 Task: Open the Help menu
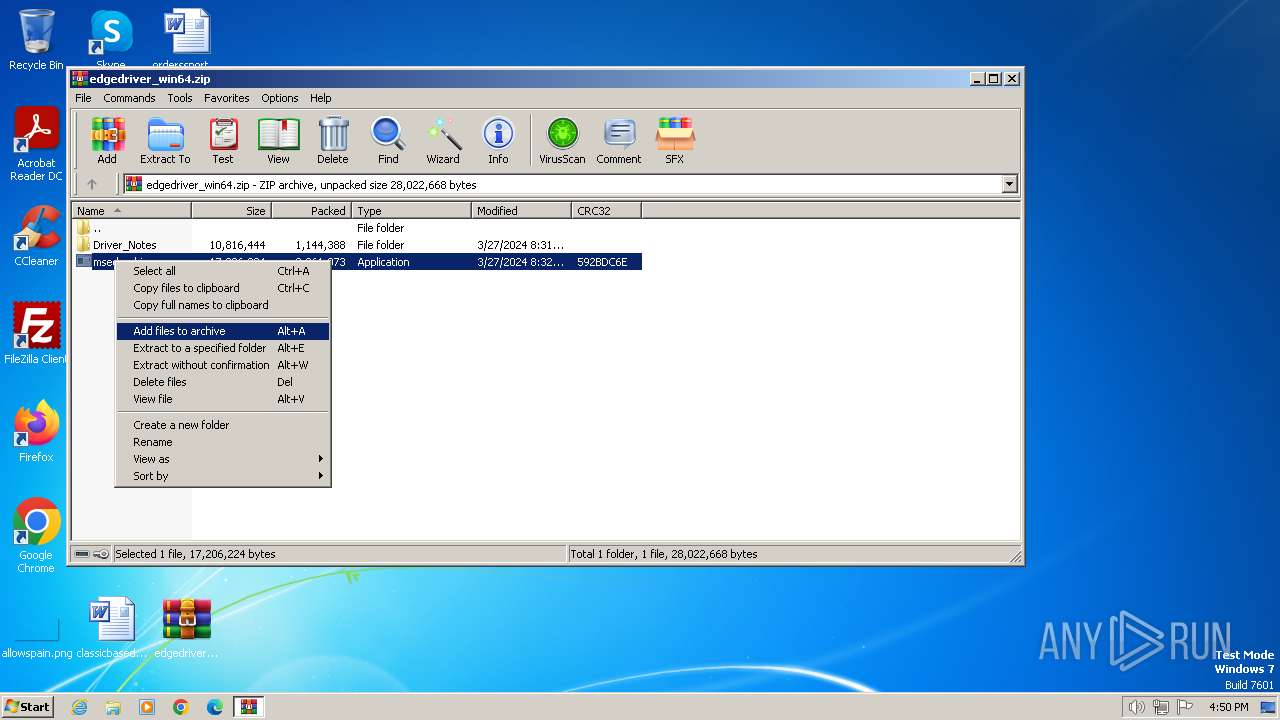coord(320,98)
